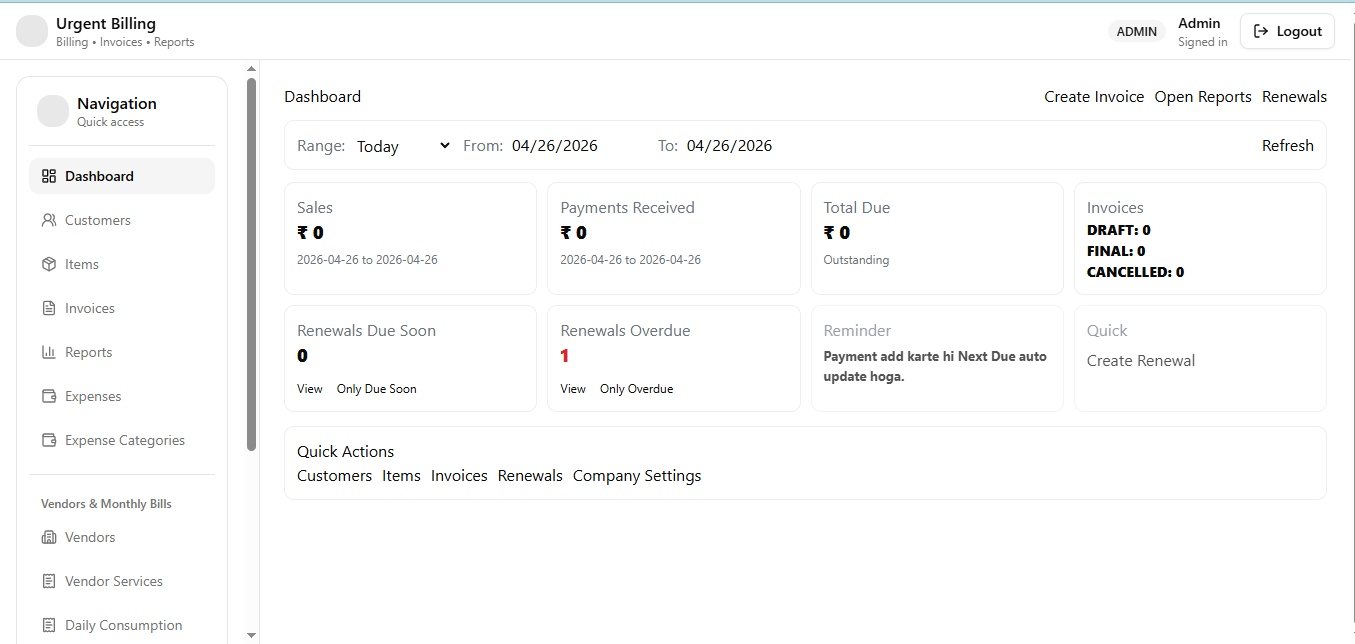Click the Daily Consumption icon

(48, 625)
